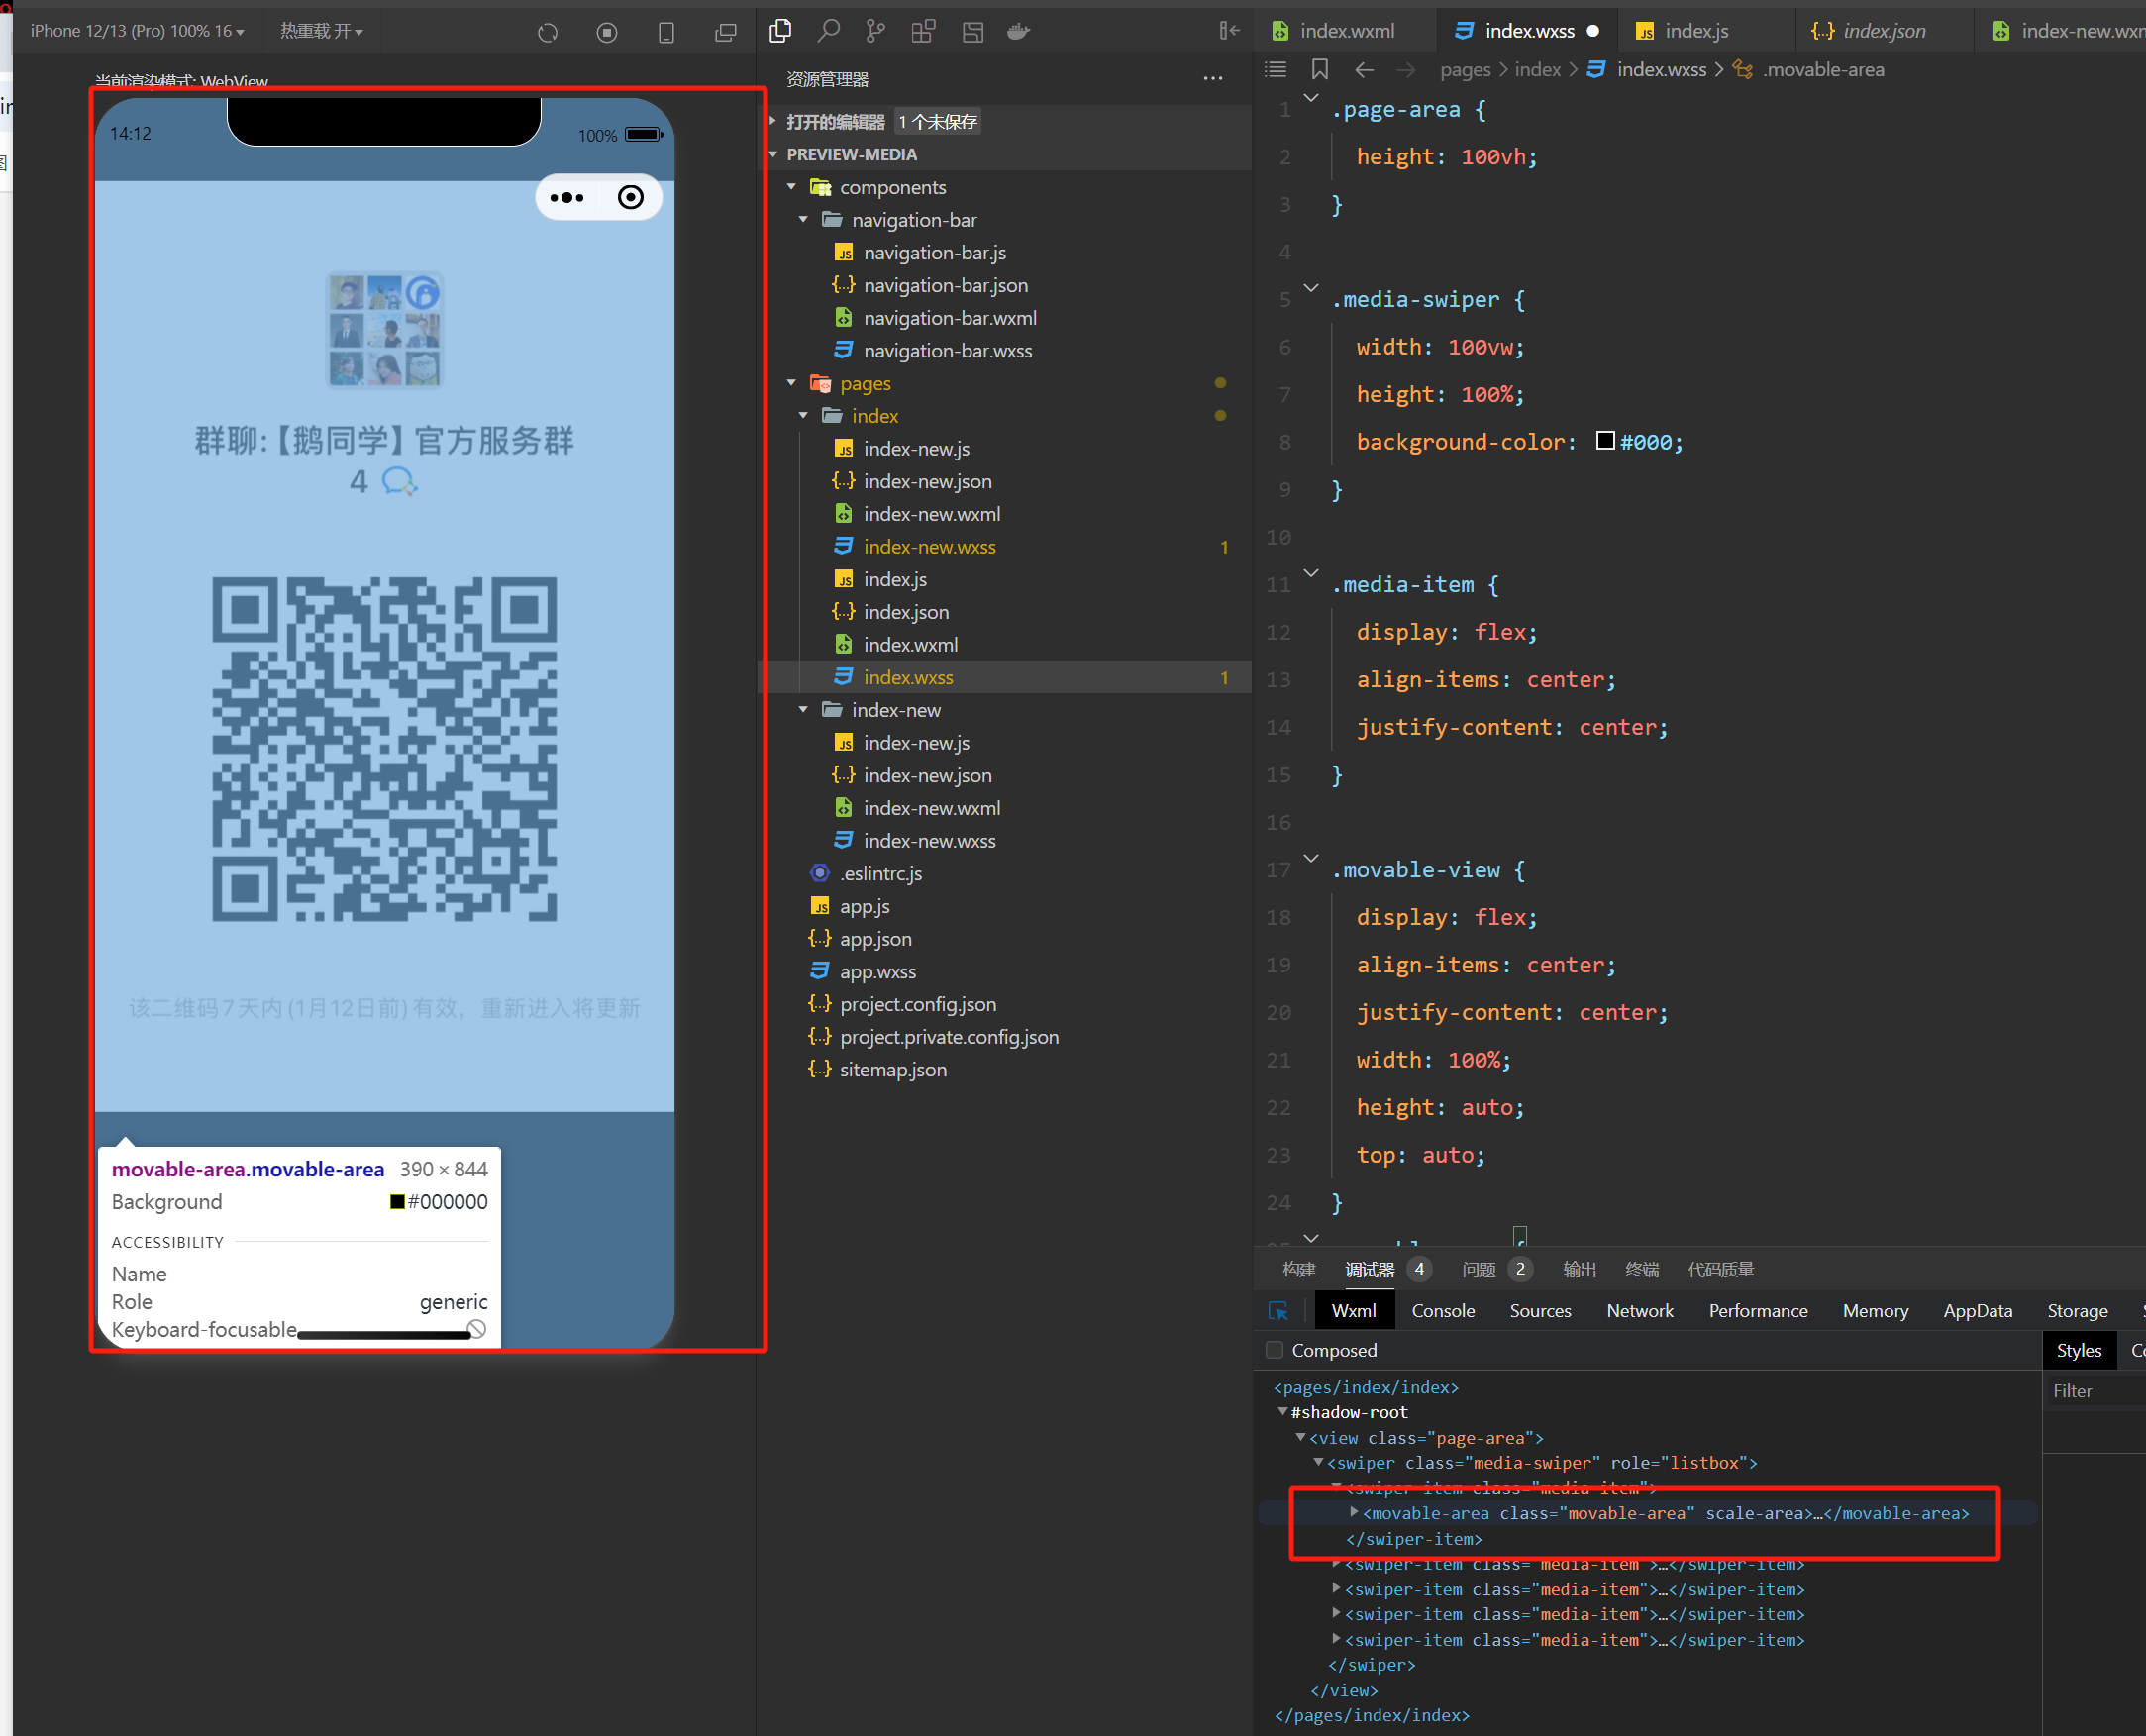
Task: Collapse the pages folder
Action: tap(792, 383)
